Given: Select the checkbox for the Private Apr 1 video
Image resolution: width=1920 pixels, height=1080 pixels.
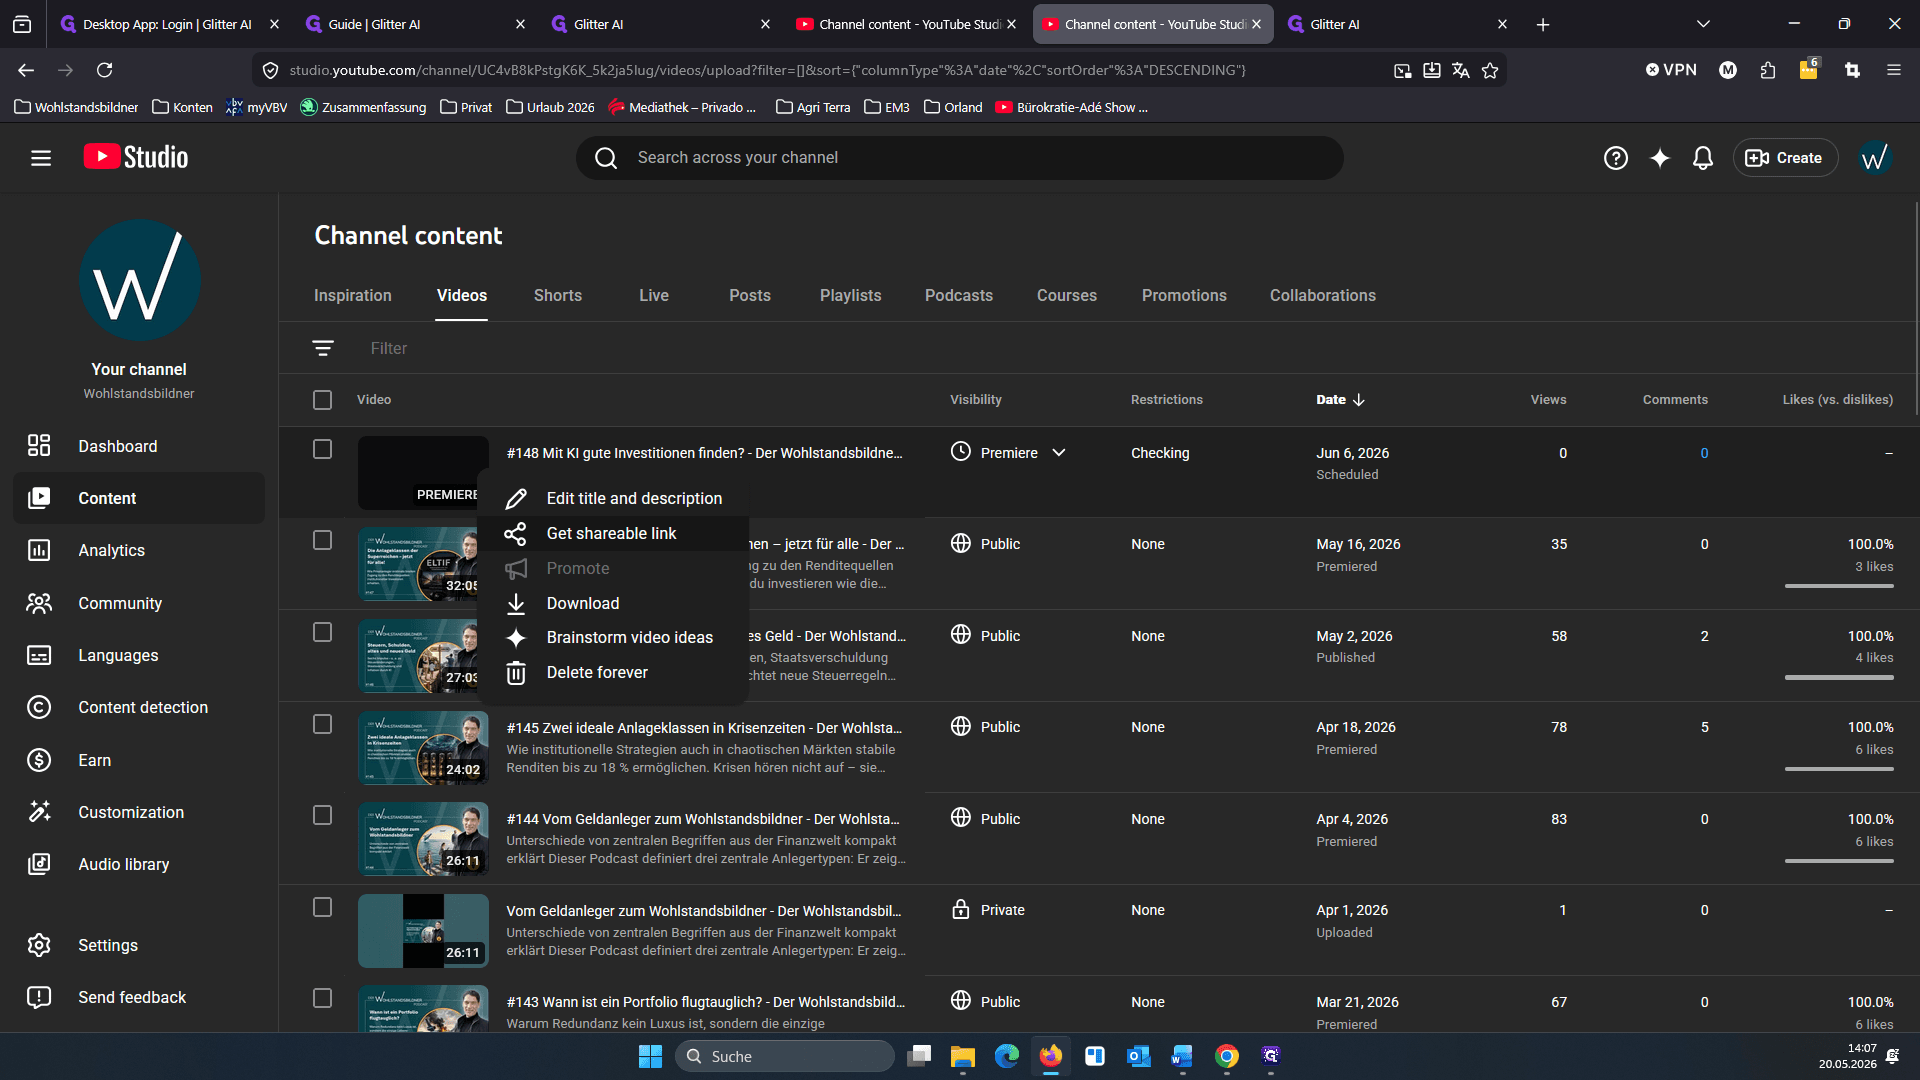Looking at the screenshot, I should (322, 907).
